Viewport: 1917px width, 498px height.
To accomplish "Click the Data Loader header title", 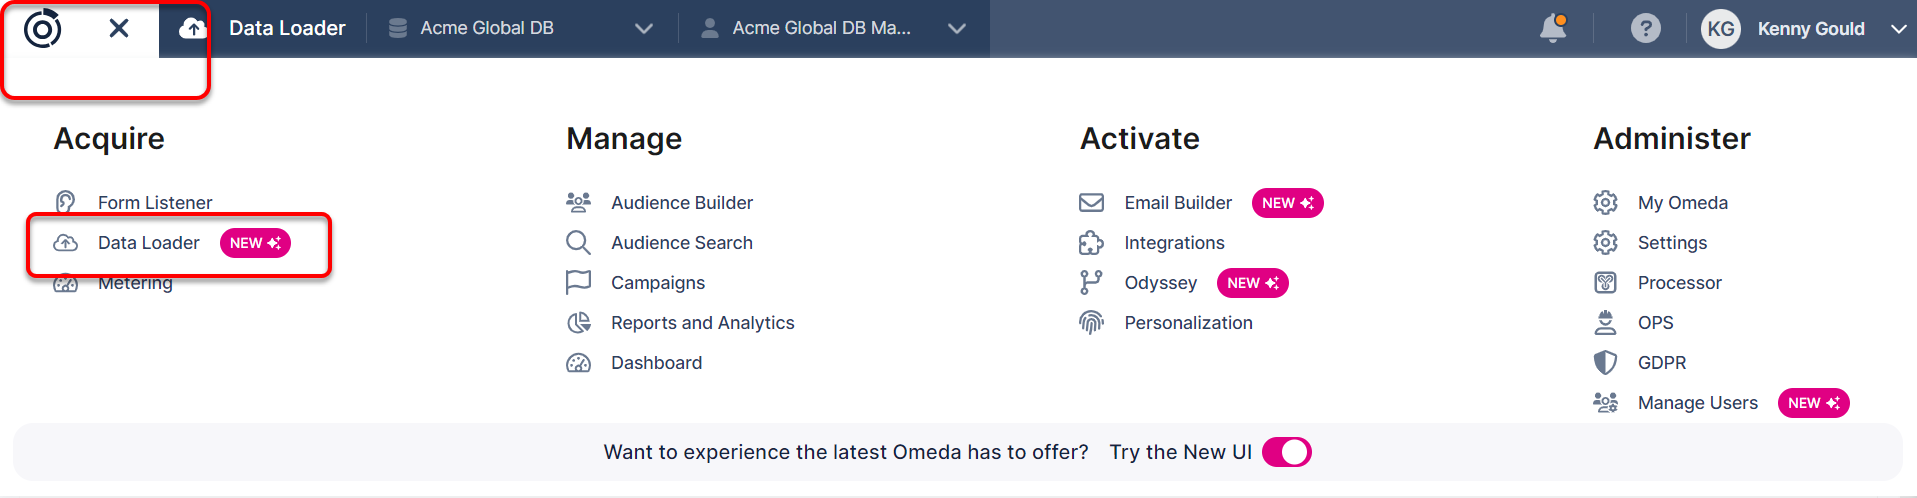I will (287, 28).
